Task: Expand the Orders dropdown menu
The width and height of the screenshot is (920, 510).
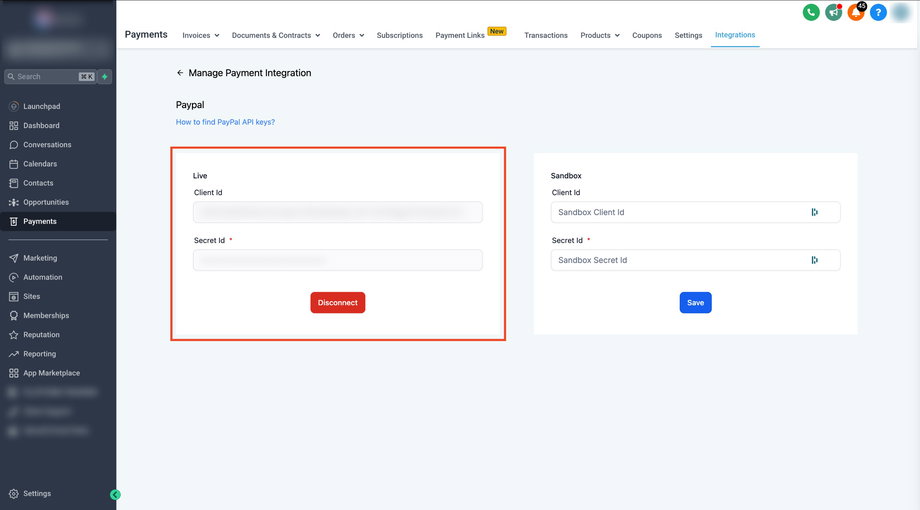Action: coord(348,35)
